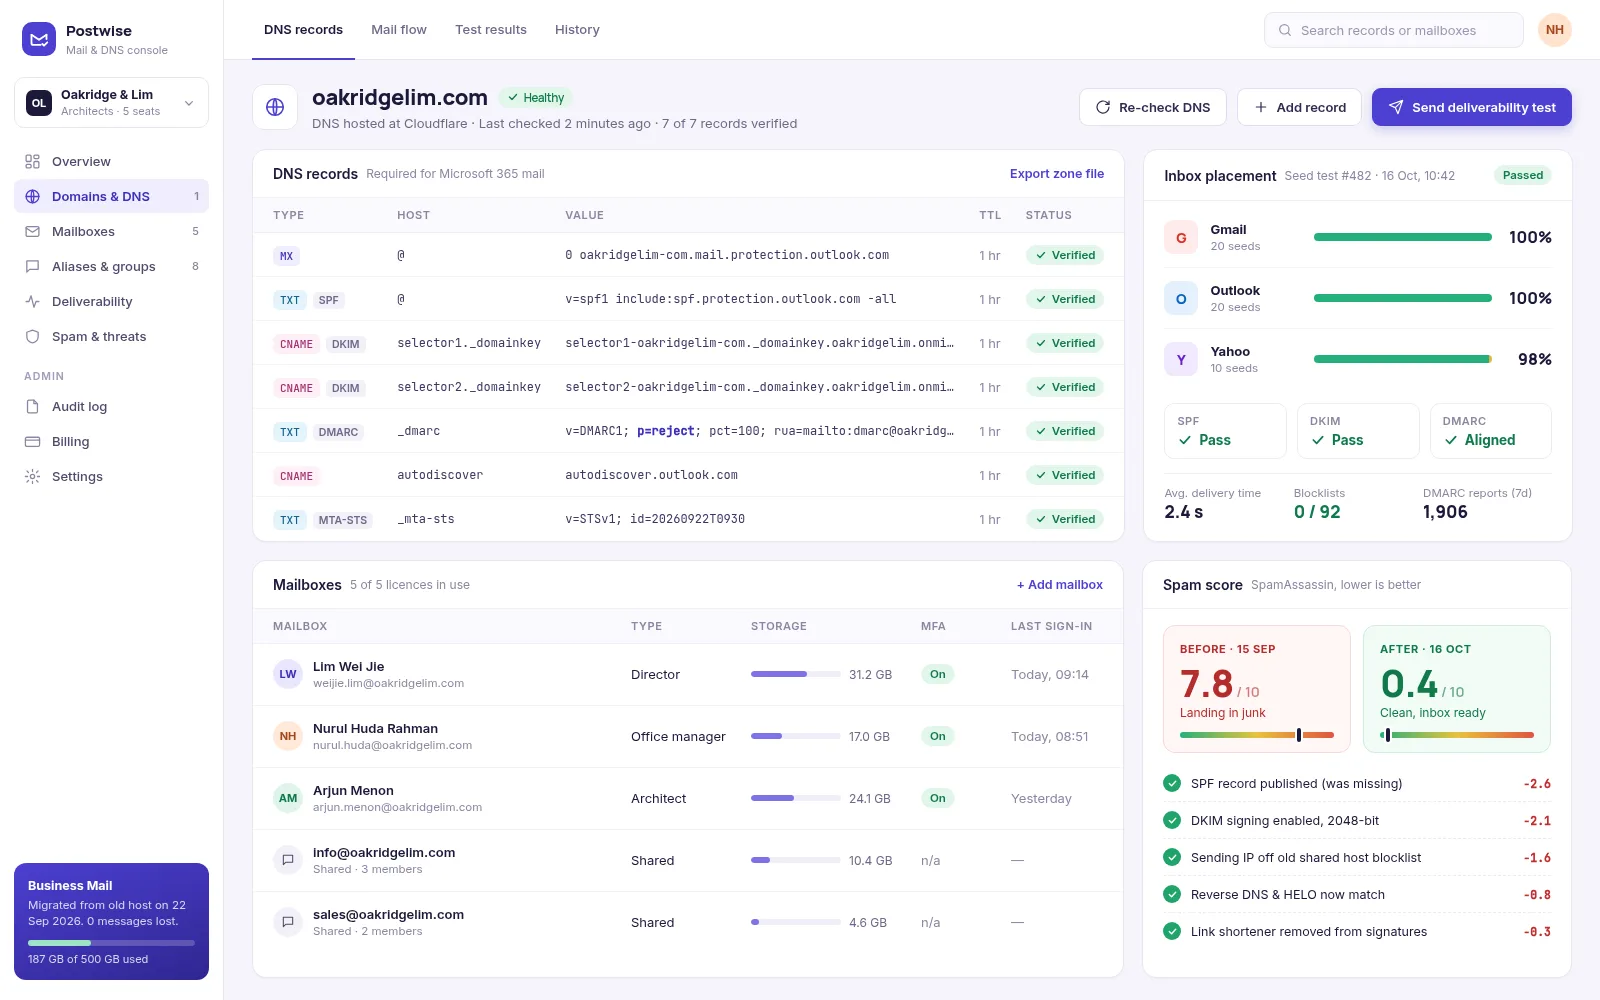Screen dimensions: 1600x1000
Task: Open the Deliverability section
Action: pyautogui.click(x=111, y=301)
